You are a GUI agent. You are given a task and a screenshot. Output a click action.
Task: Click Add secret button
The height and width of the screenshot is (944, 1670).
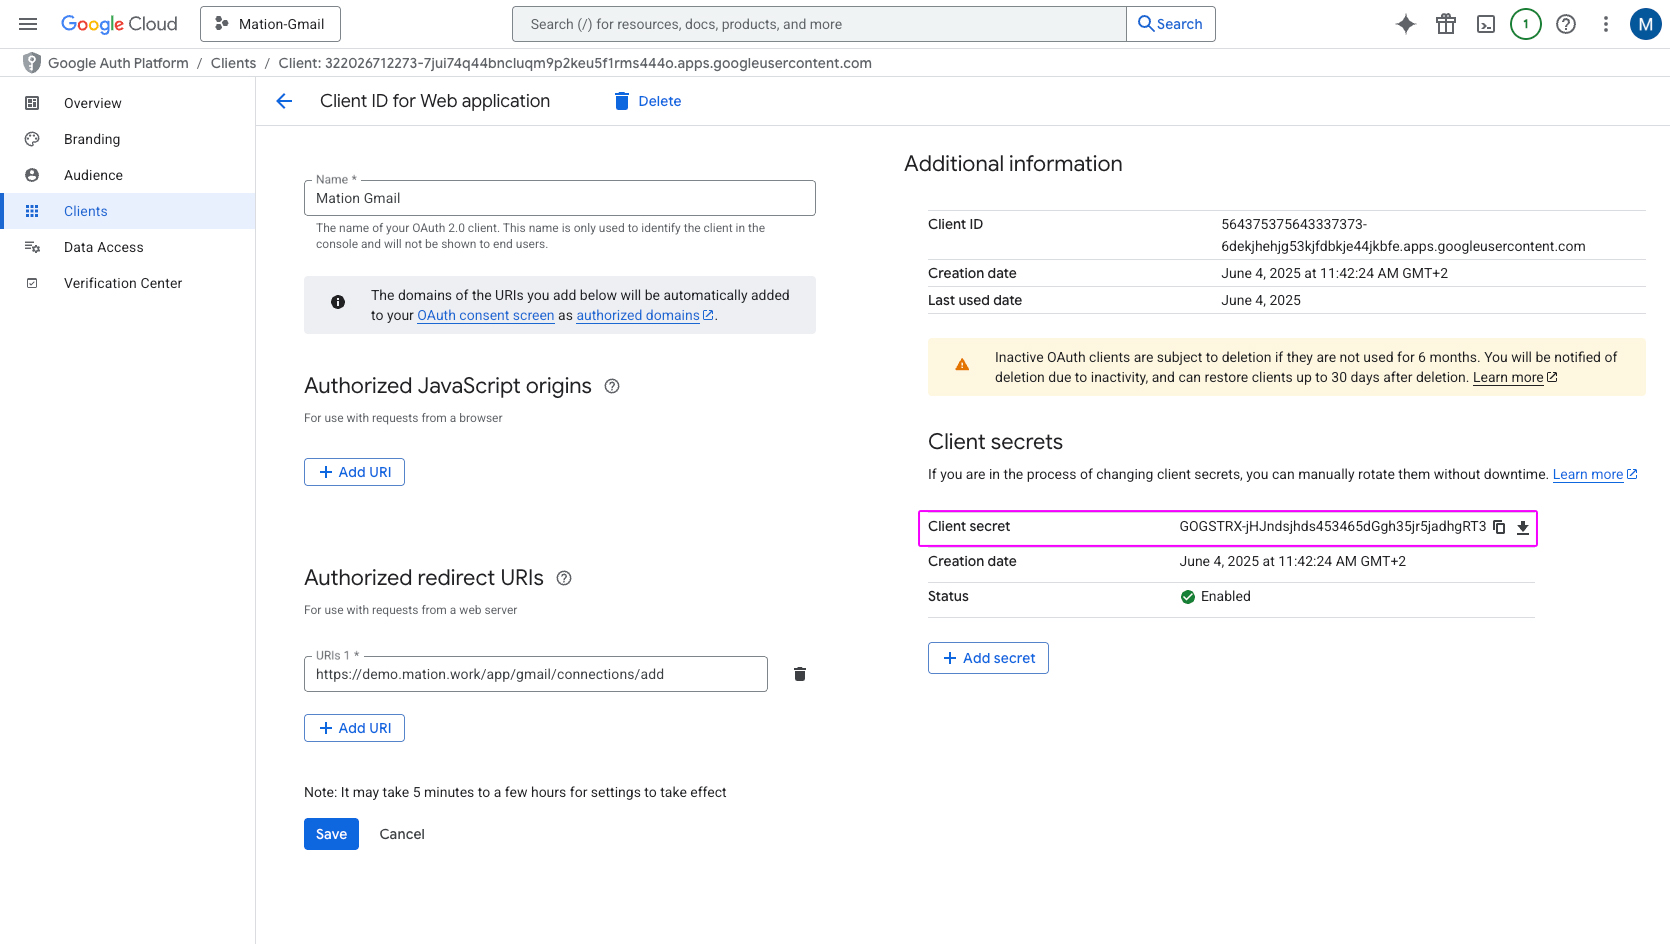point(988,658)
